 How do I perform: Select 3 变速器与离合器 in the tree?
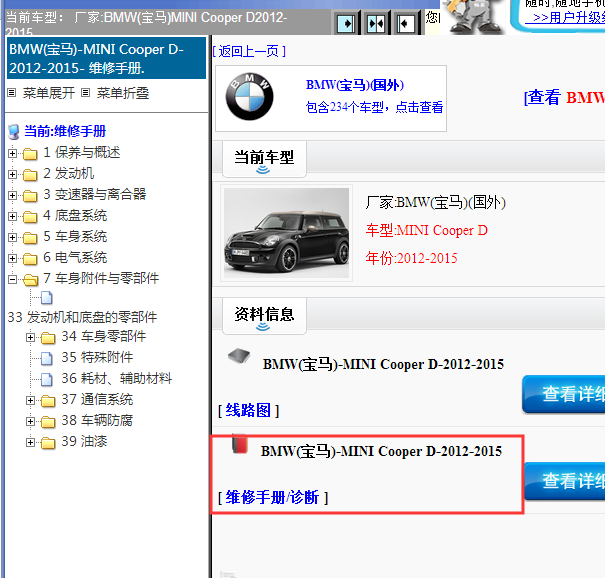click(95, 194)
